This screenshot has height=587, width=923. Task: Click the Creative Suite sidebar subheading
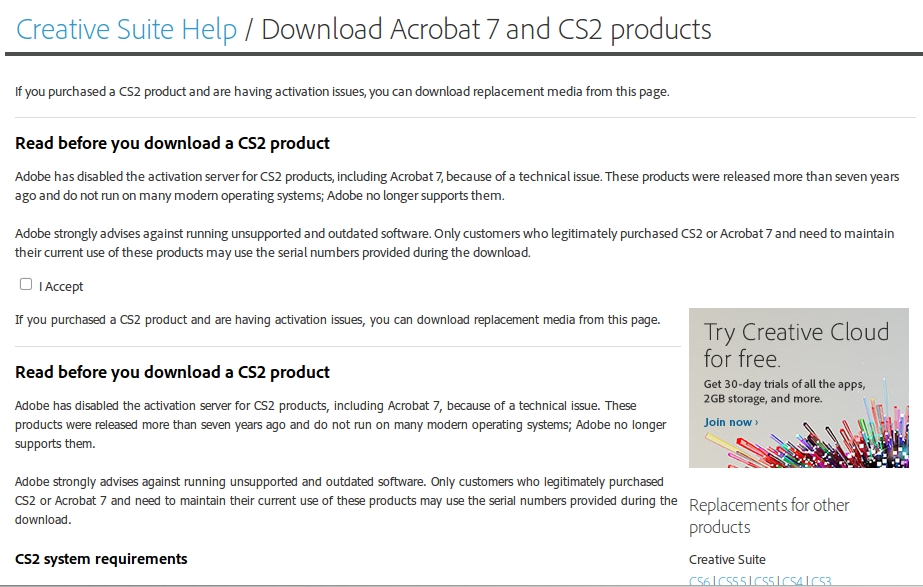727,559
